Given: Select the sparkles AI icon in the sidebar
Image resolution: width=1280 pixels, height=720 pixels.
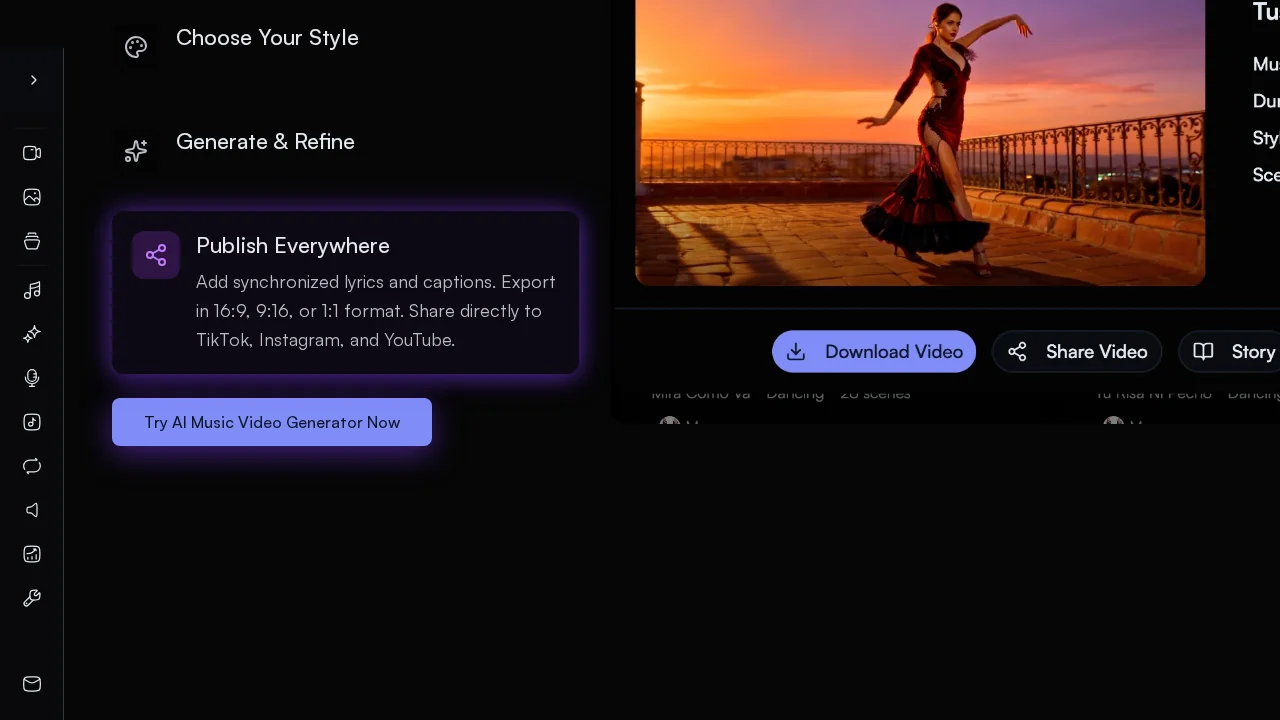Looking at the screenshot, I should click(x=32, y=334).
